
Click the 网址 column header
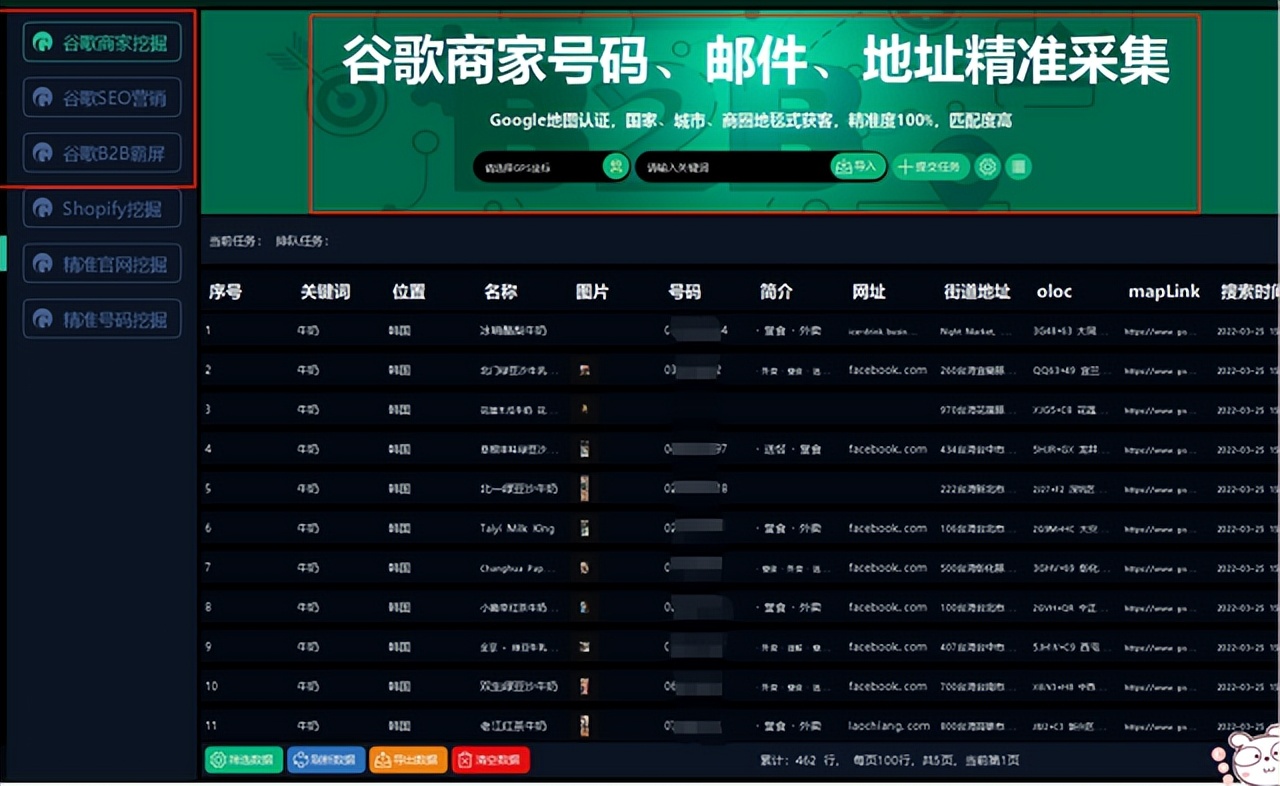869,292
